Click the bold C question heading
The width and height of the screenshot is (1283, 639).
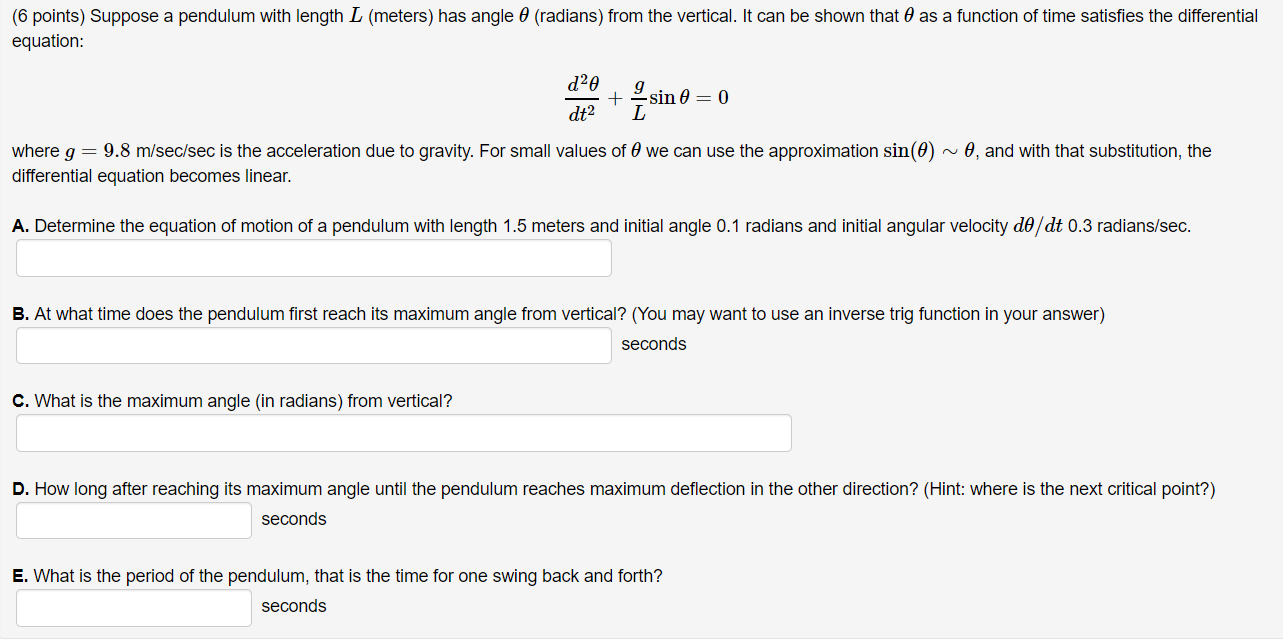[x=18, y=400]
